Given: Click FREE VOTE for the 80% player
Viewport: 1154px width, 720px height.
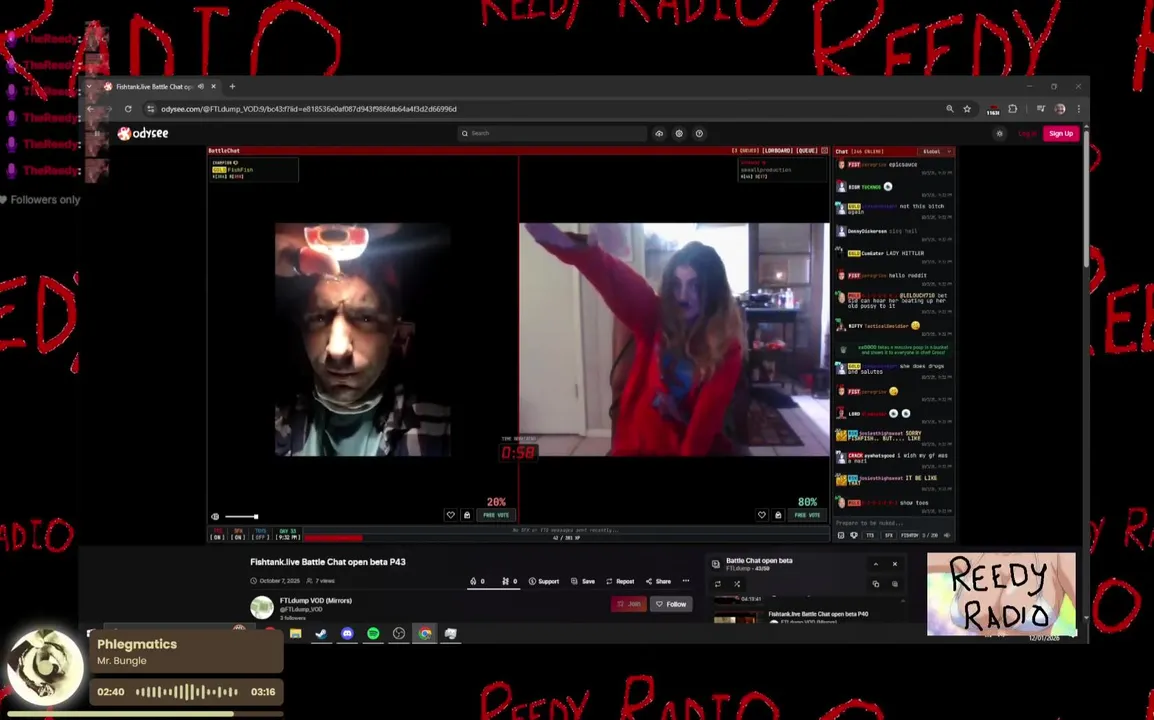Looking at the screenshot, I should pyautogui.click(x=807, y=515).
